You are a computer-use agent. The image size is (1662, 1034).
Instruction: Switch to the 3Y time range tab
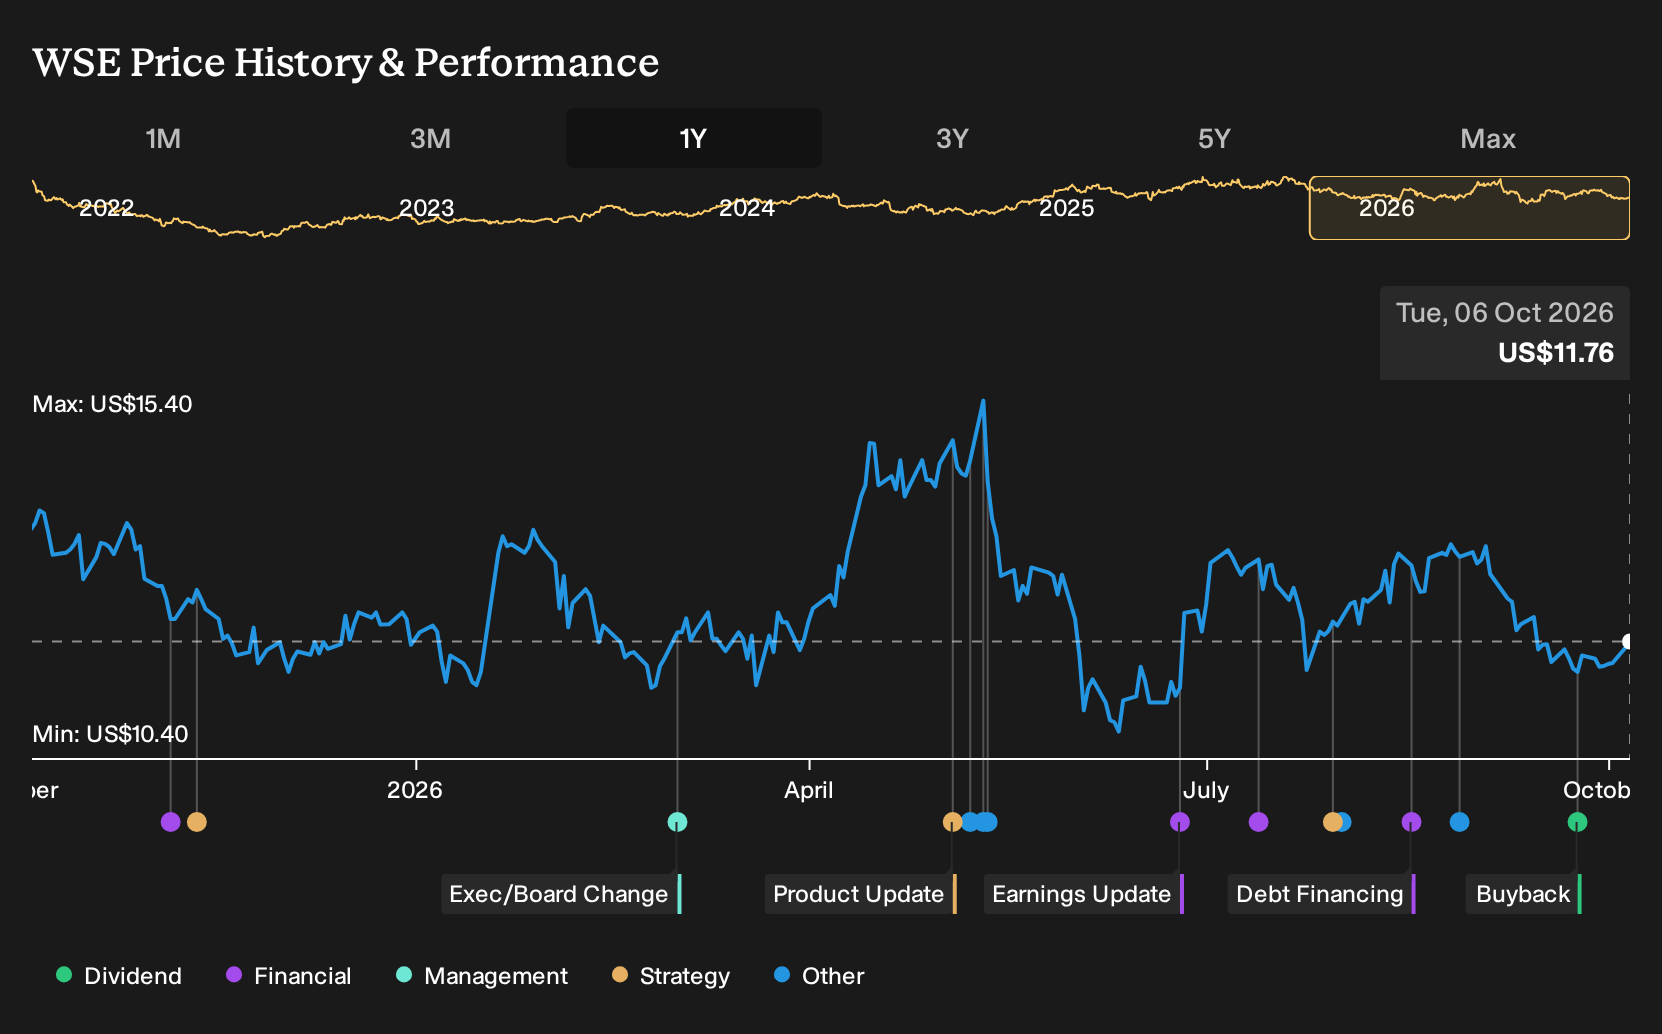pyautogui.click(x=952, y=138)
